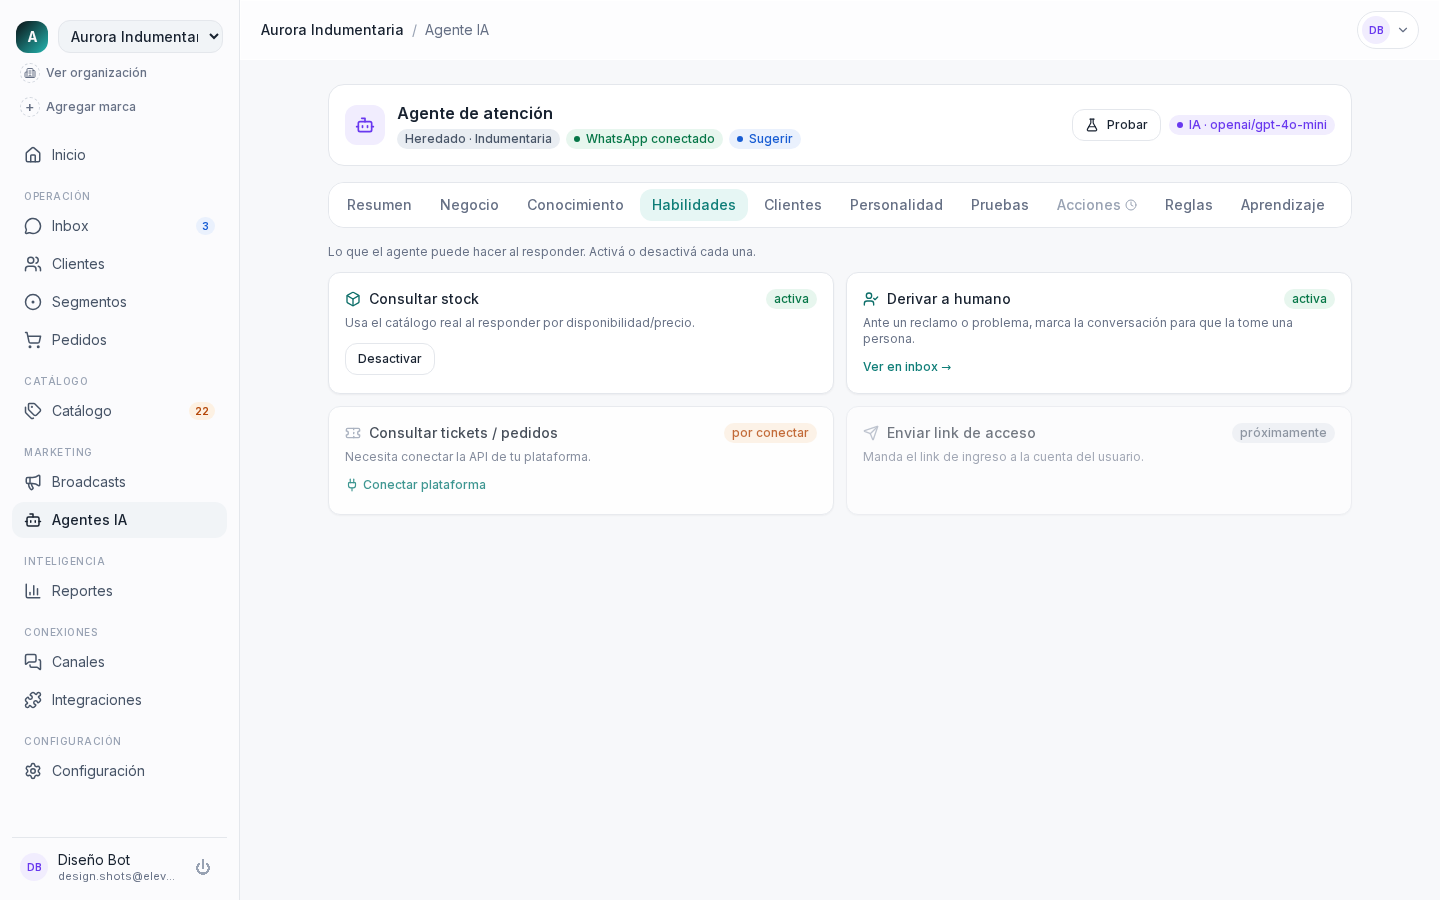Image resolution: width=1440 pixels, height=900 pixels.
Task: Click the Canales messages icon
Action: tap(33, 662)
